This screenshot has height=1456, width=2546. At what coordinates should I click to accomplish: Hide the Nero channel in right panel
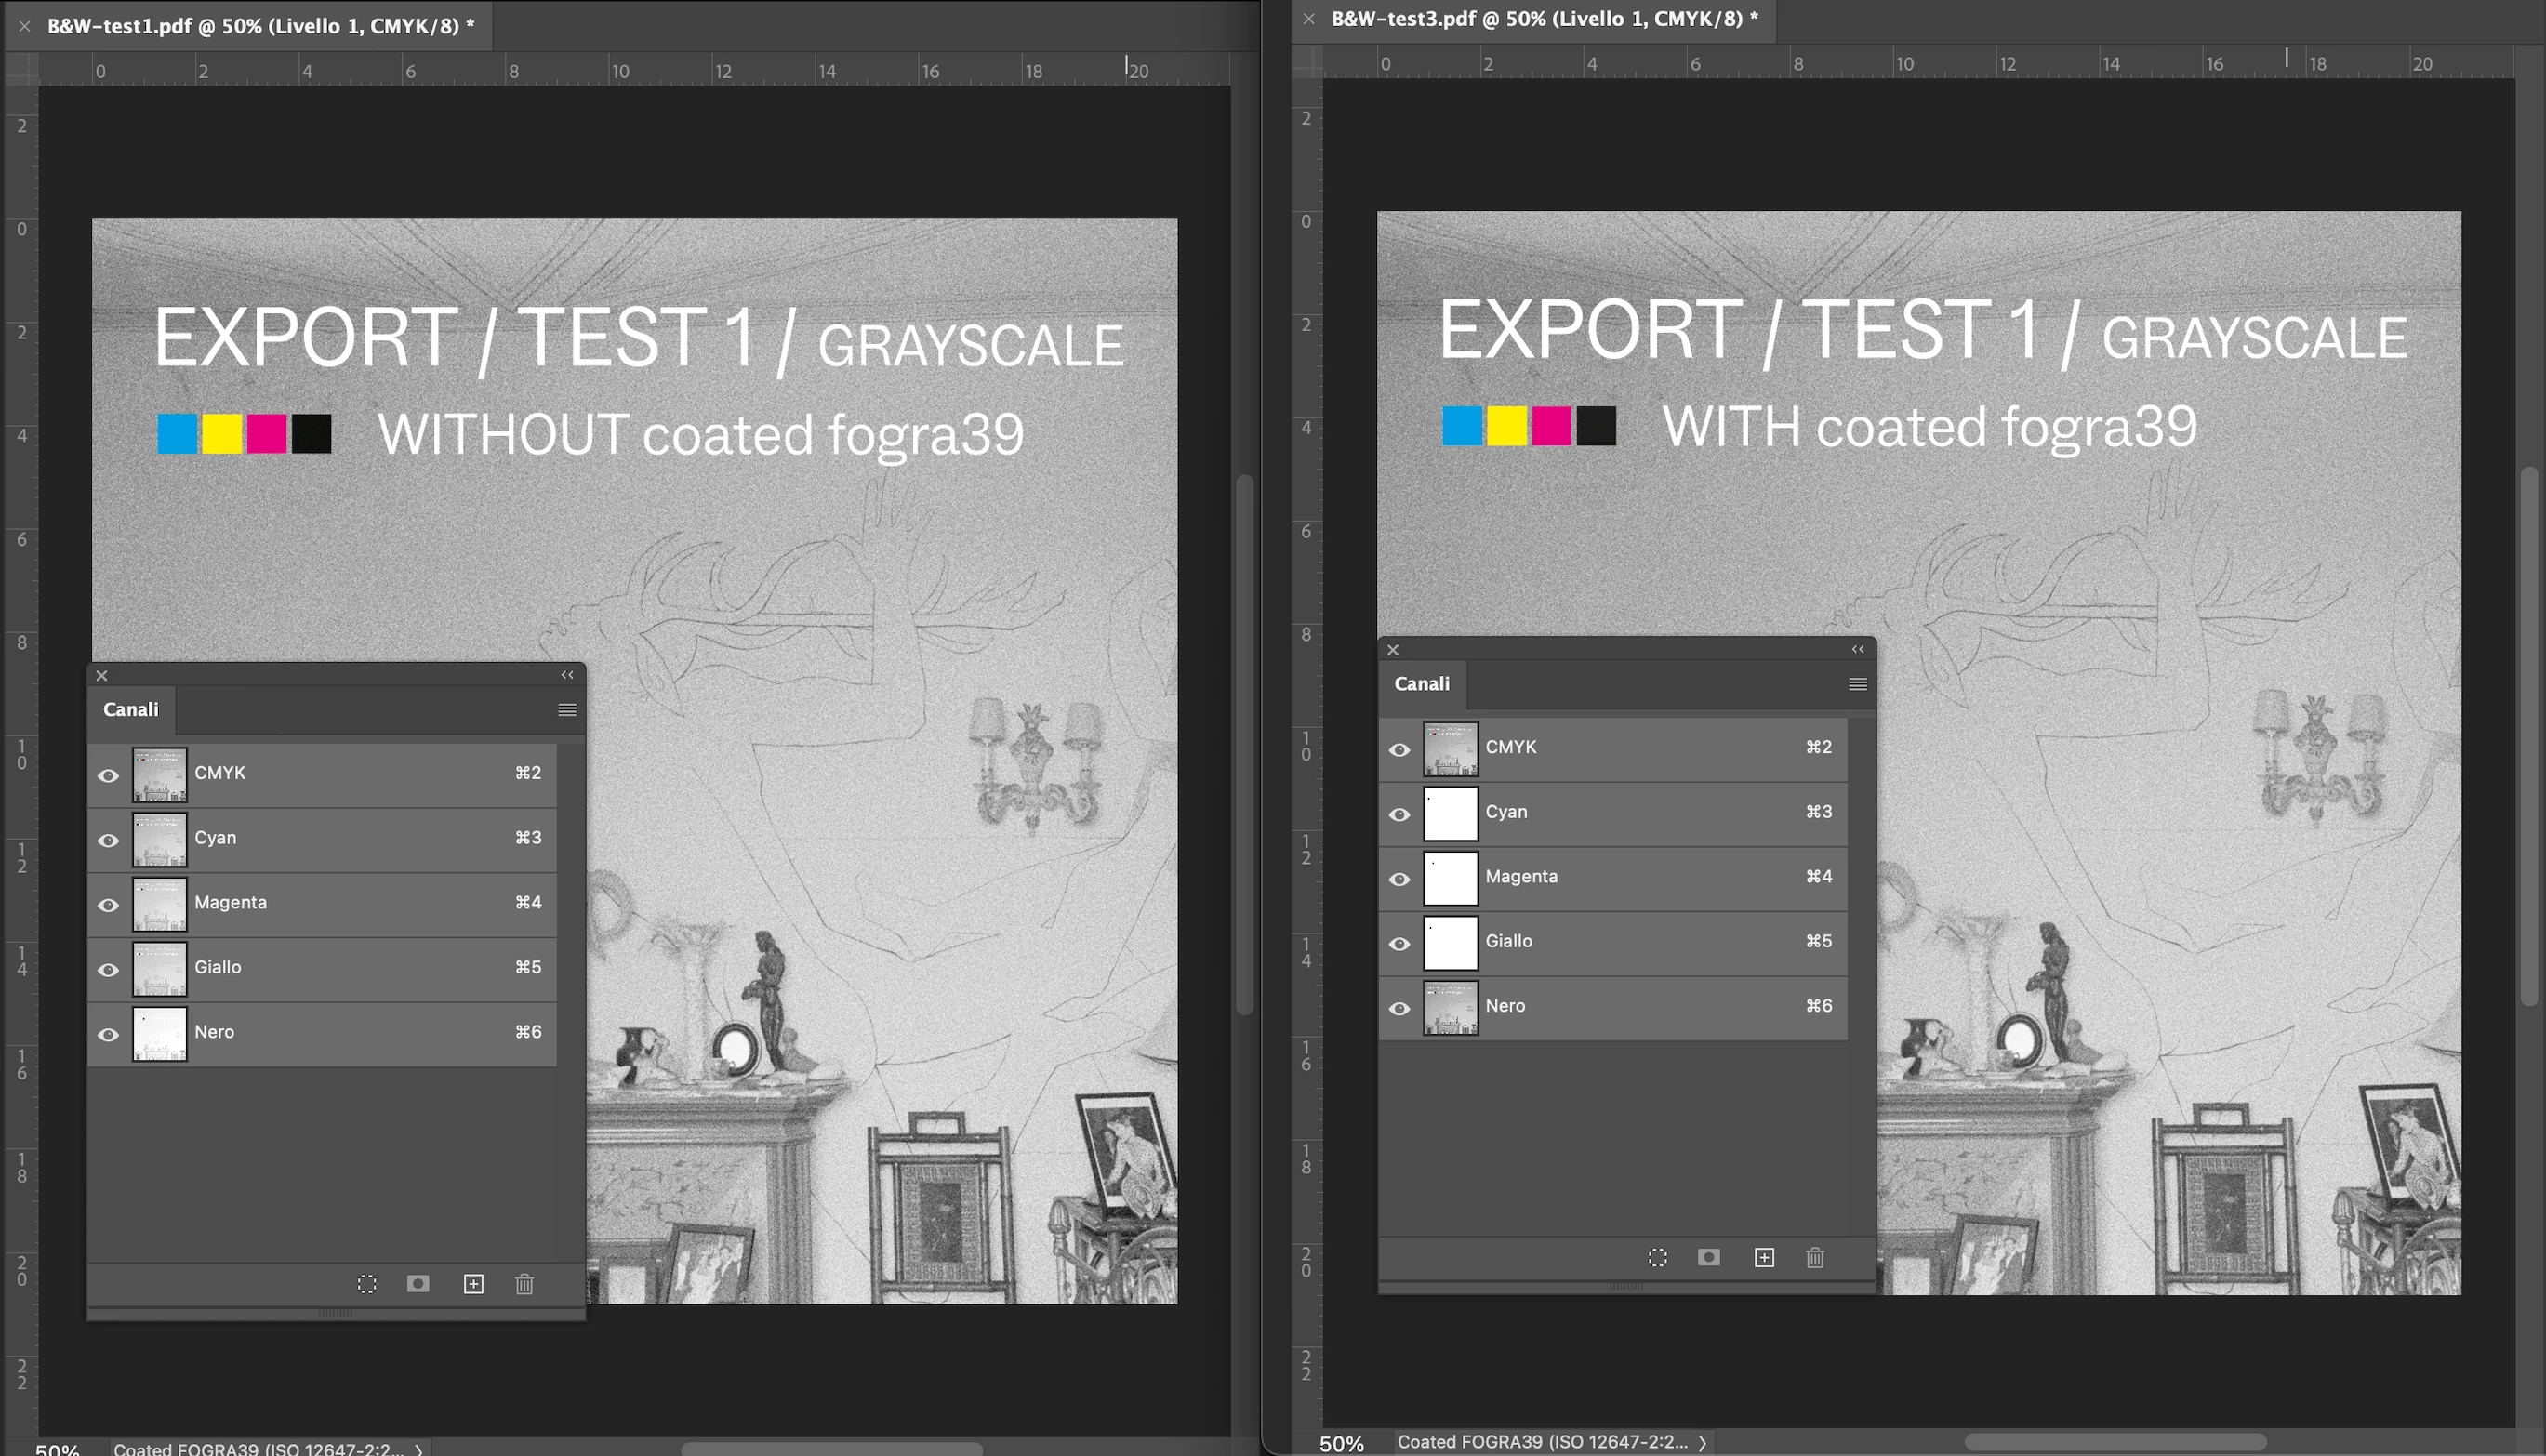coord(1399,1008)
